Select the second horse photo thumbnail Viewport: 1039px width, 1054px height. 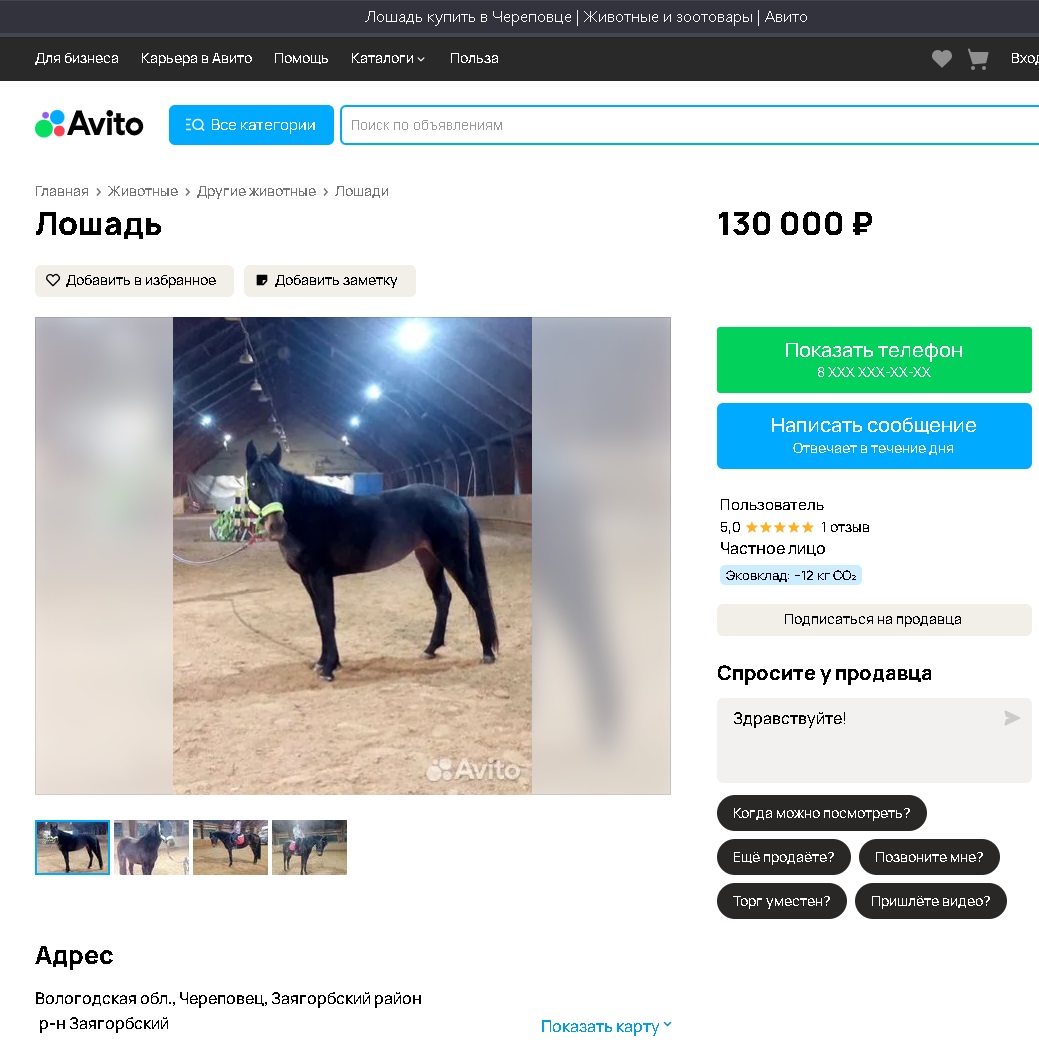tap(151, 847)
